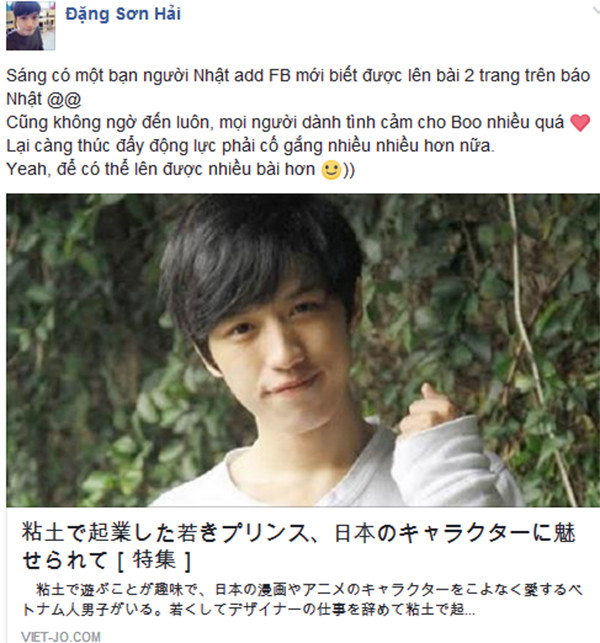Click the trailing ellipsis of the article description
Viewport: 600px width, 643px height.
pos(470,613)
